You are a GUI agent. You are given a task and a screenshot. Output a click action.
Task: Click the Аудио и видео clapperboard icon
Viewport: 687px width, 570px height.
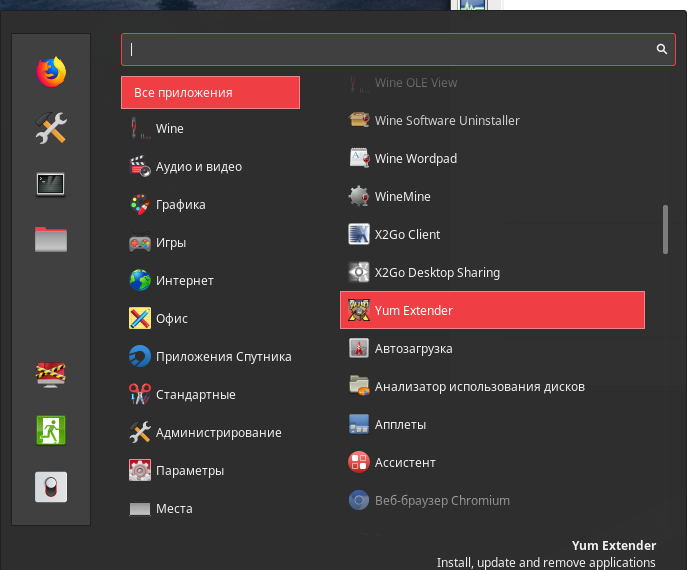[140, 166]
